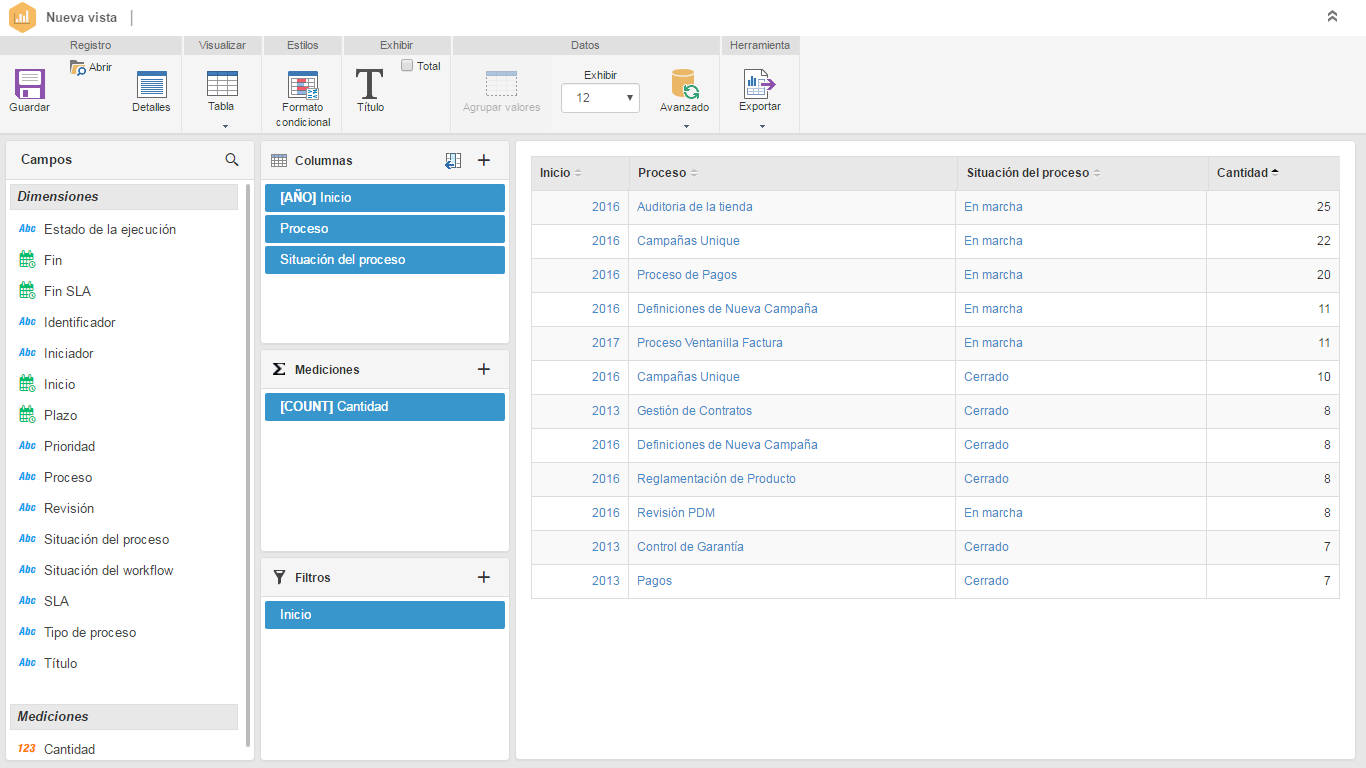
Task: Open the Avanzado data menu
Action: 684,90
